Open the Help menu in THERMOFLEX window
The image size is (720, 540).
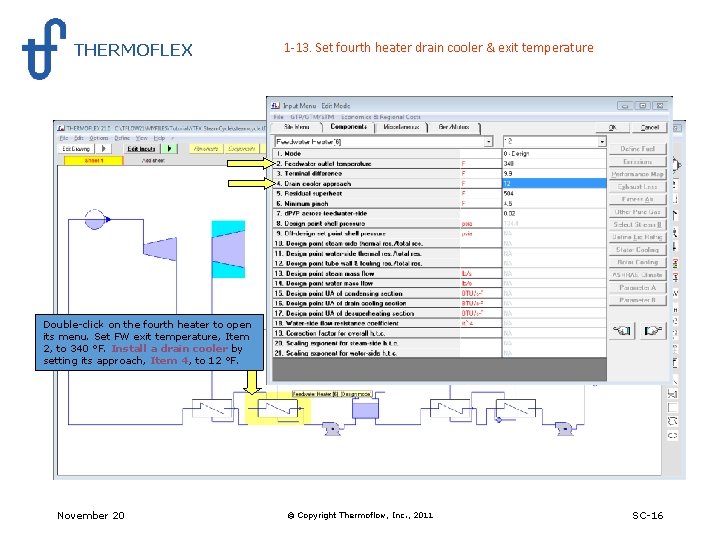159,138
